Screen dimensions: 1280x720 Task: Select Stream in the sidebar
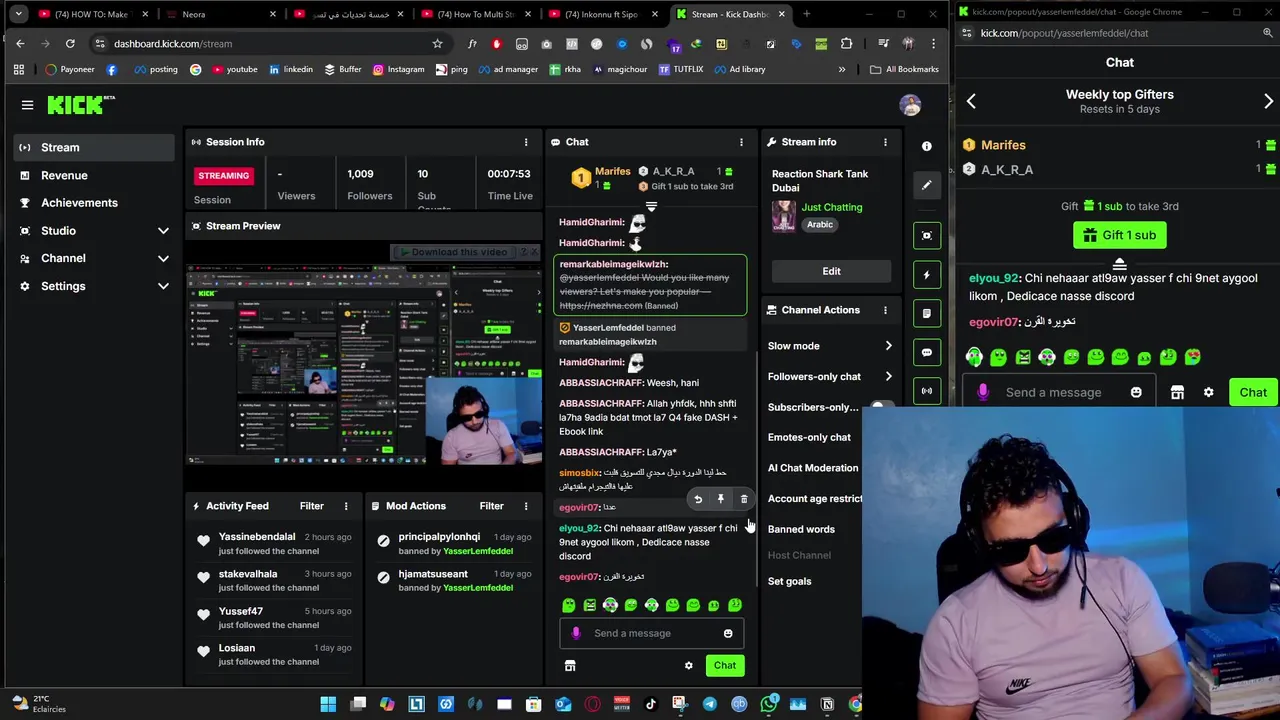coord(94,148)
